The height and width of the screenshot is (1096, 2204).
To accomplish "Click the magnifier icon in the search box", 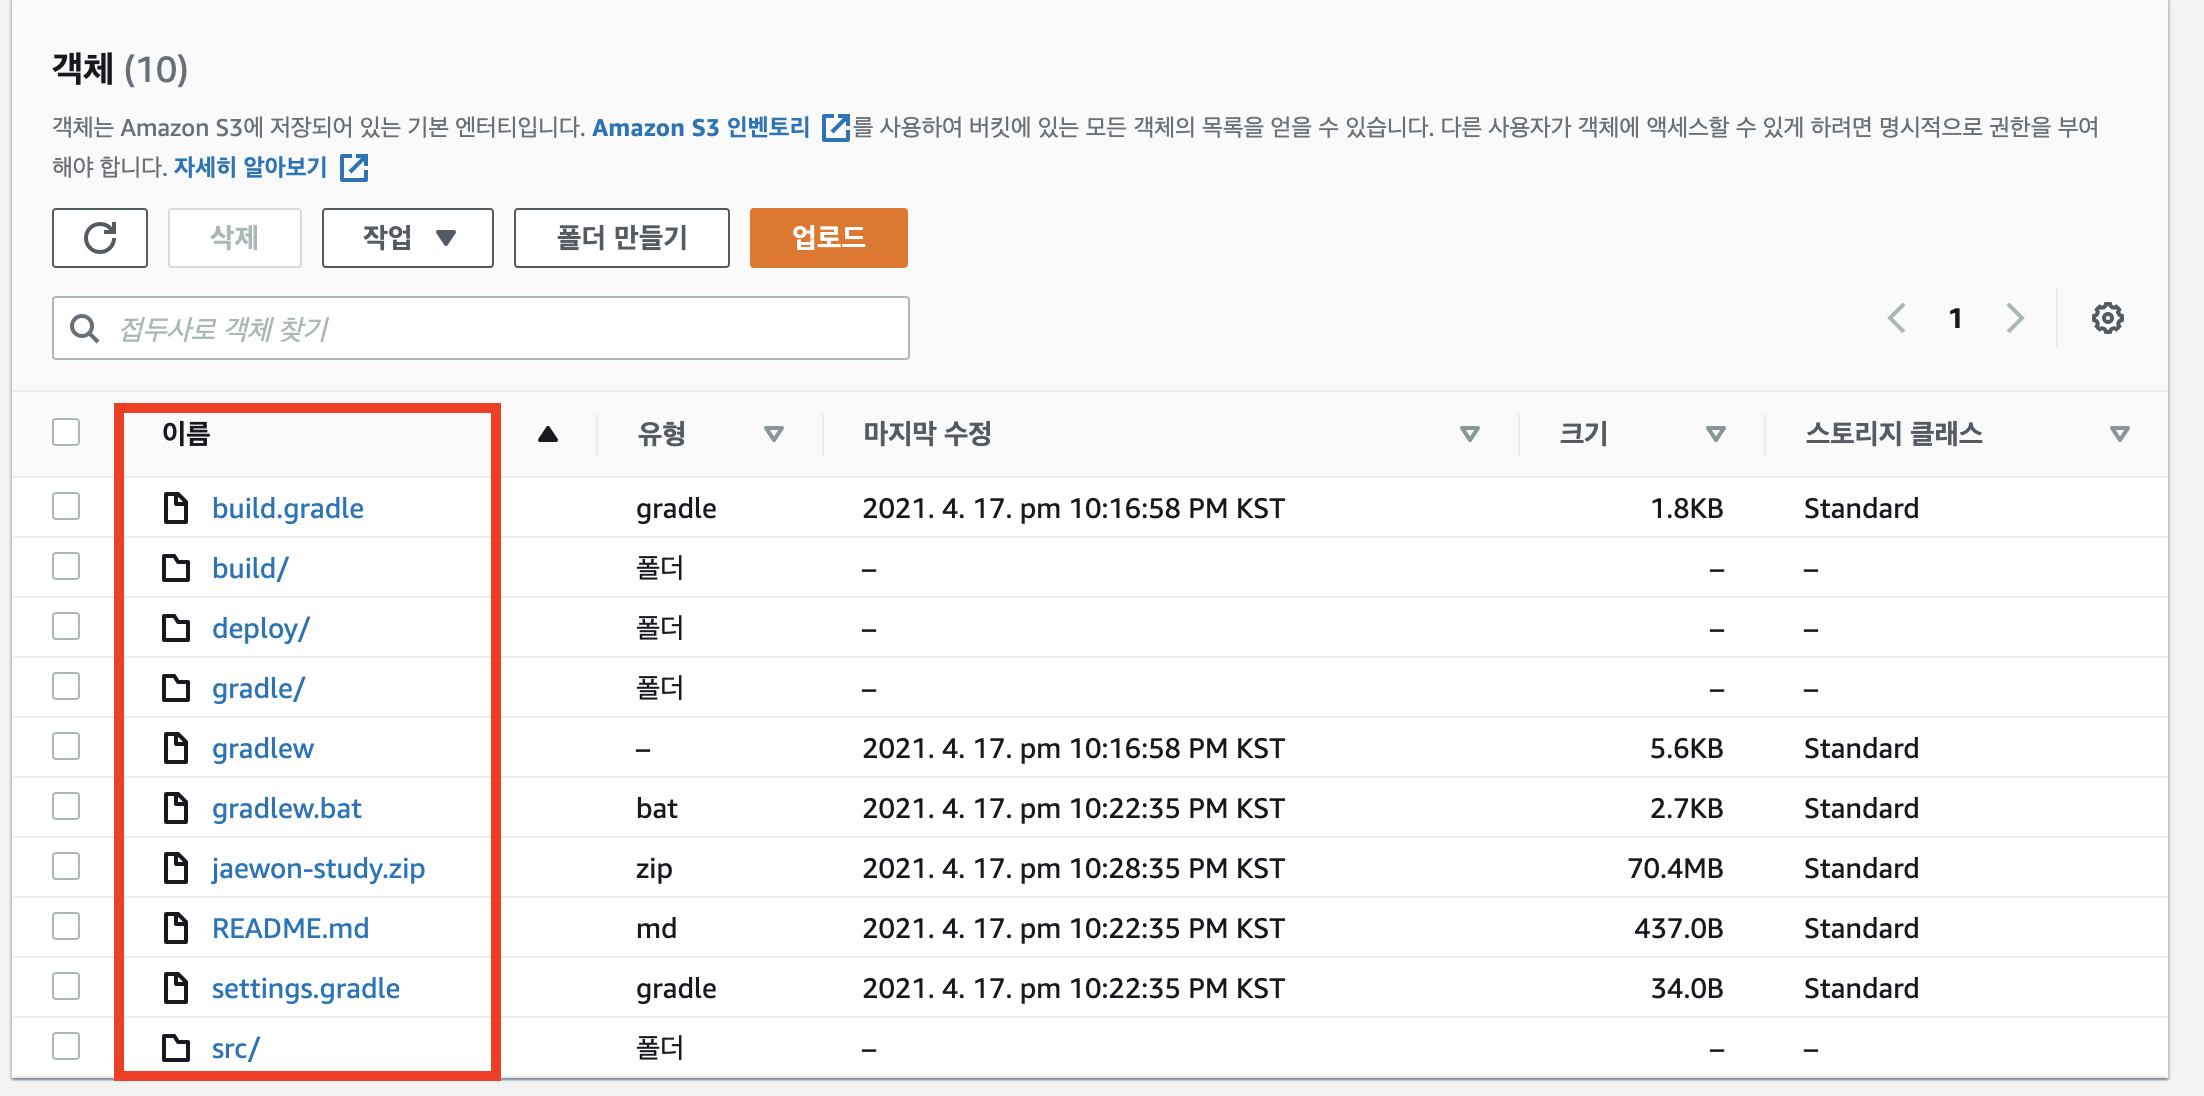I will pyautogui.click(x=85, y=328).
